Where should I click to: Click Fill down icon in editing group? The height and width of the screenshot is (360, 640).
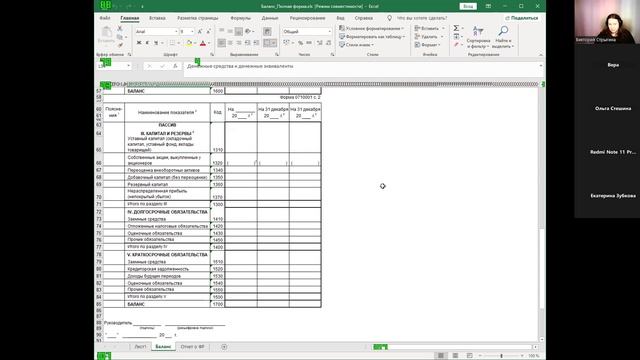[x=456, y=36]
